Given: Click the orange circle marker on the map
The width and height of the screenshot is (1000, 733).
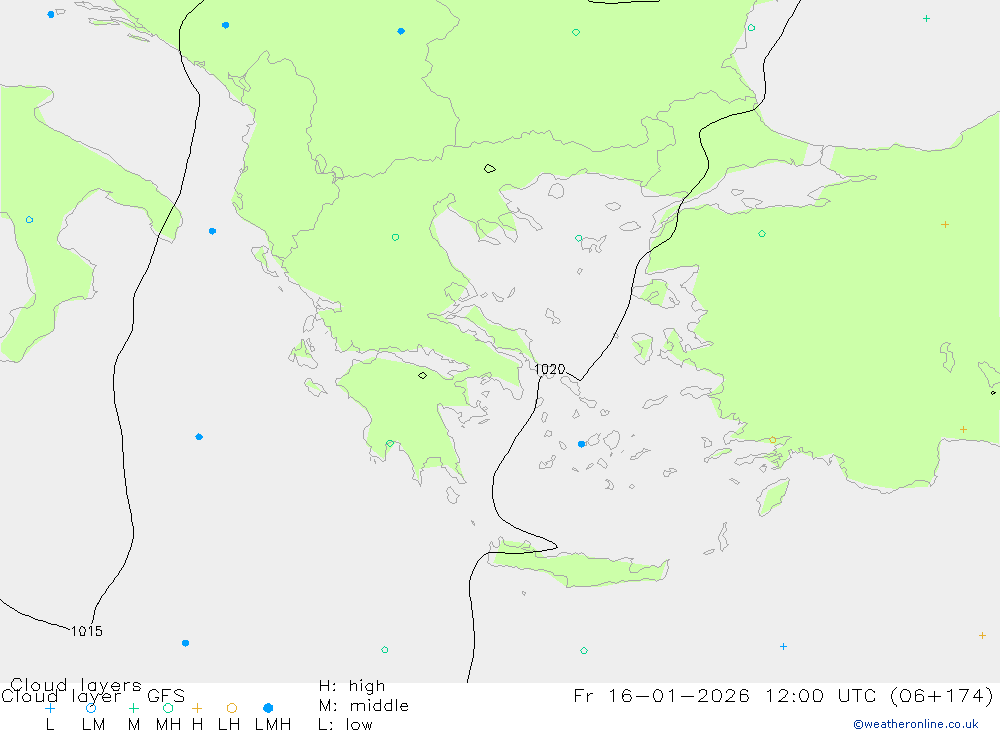Looking at the screenshot, I should 773,440.
